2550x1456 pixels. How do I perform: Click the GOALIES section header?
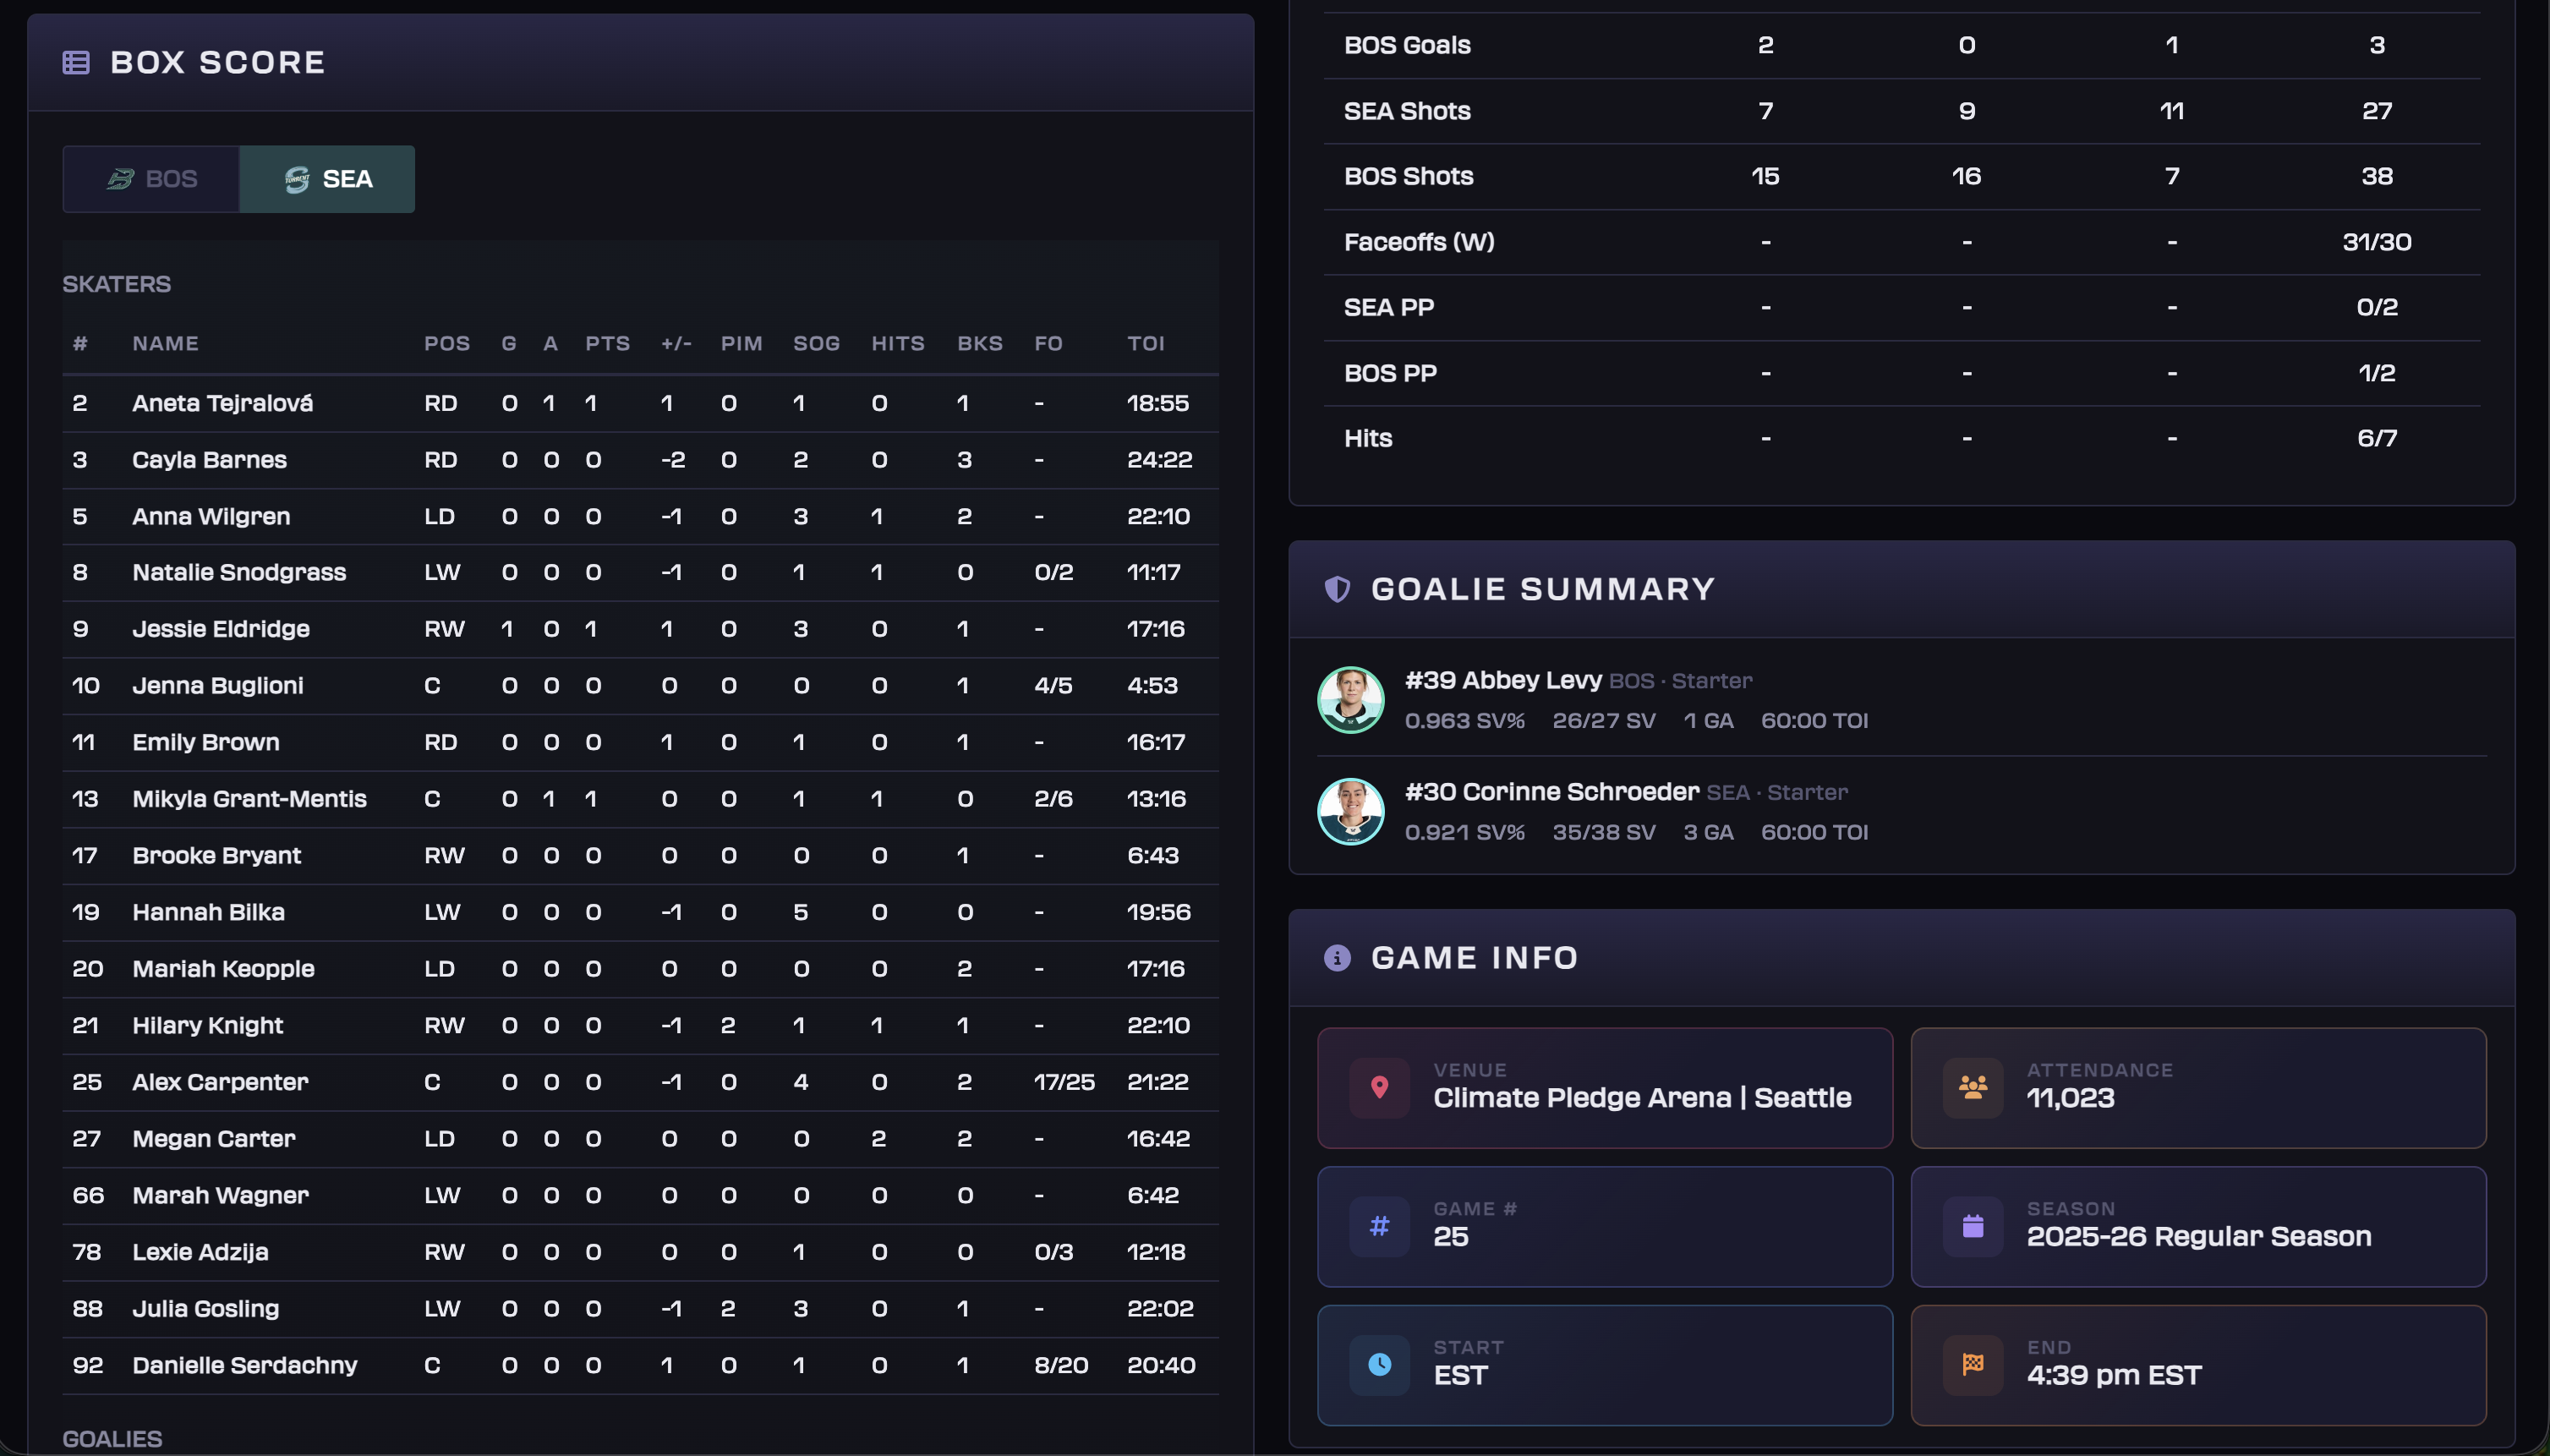[113, 1438]
